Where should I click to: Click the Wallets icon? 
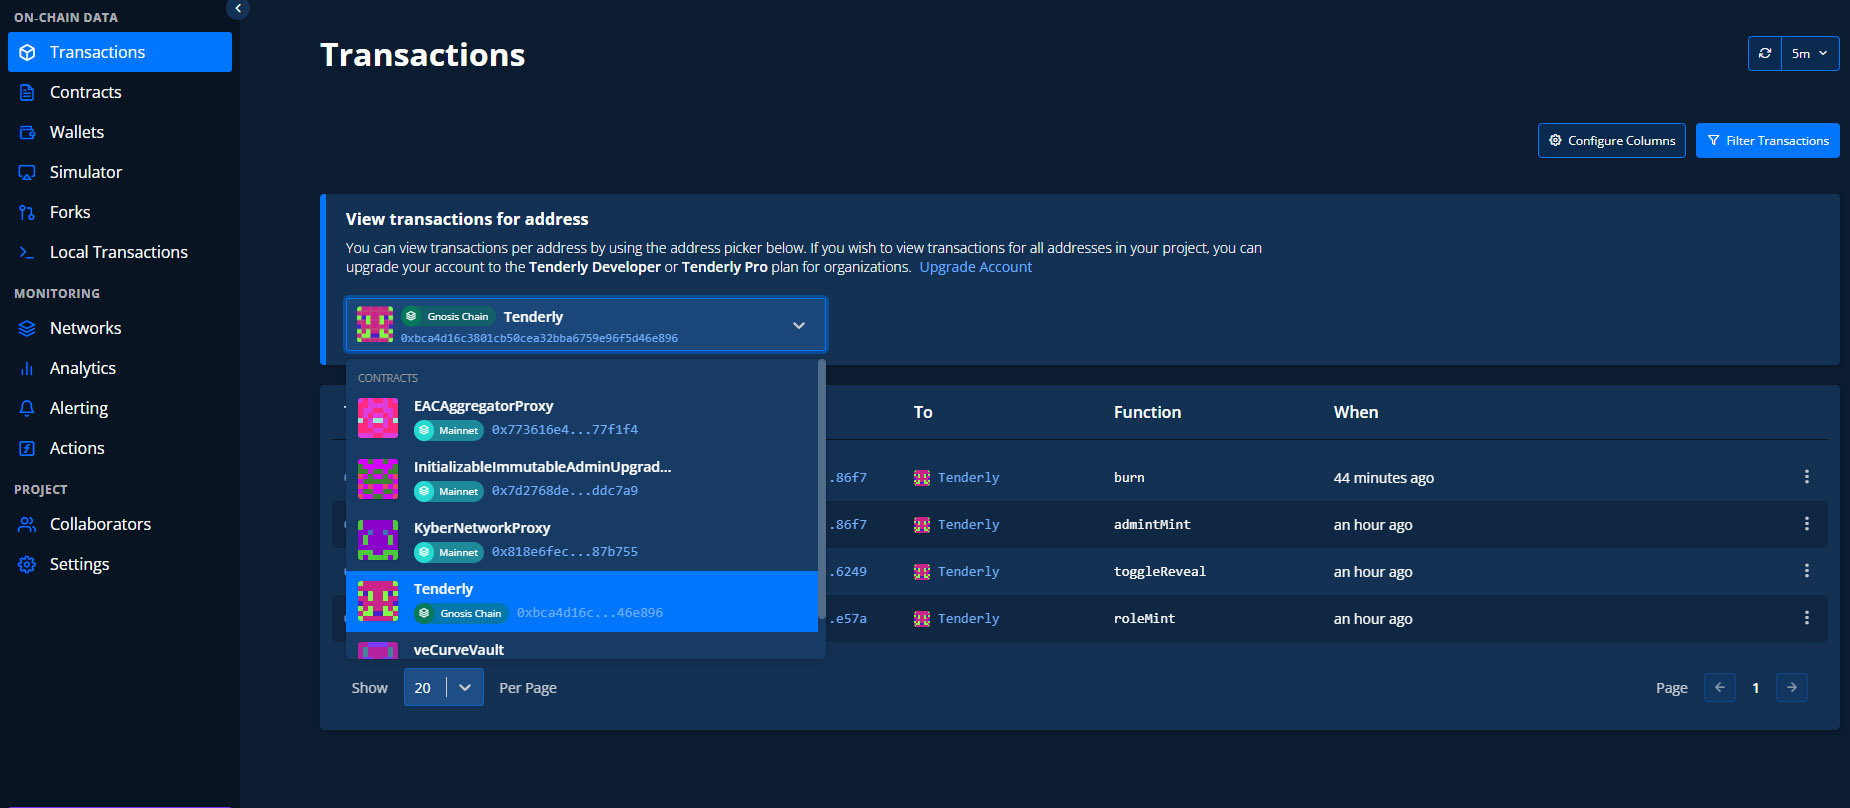tap(27, 132)
